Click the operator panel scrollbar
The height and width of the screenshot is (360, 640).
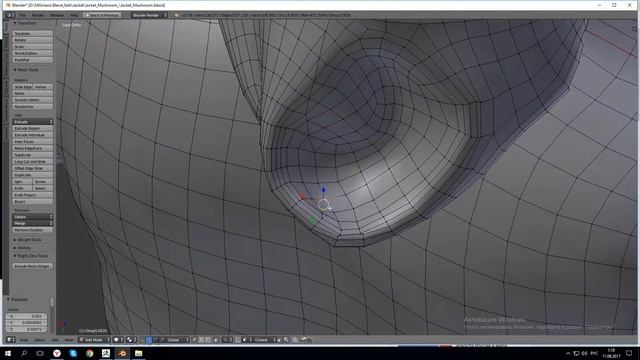click(52, 302)
